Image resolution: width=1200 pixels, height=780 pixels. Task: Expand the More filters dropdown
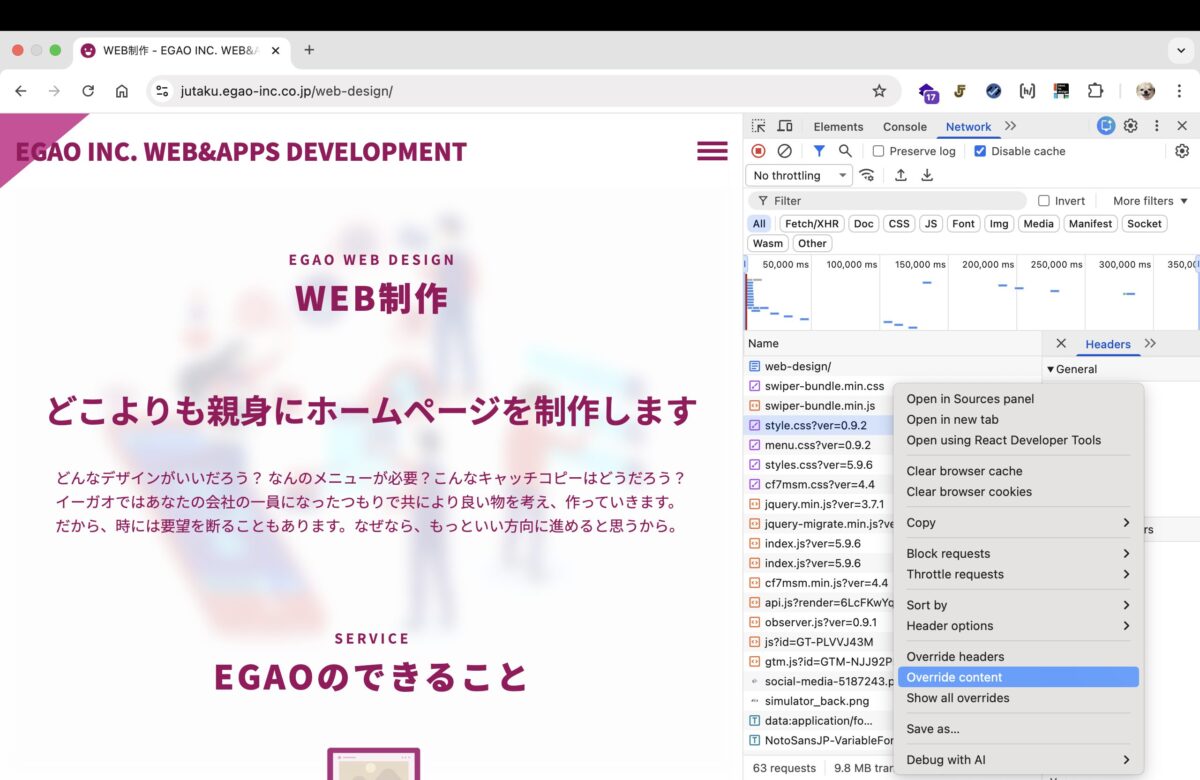tap(1150, 201)
